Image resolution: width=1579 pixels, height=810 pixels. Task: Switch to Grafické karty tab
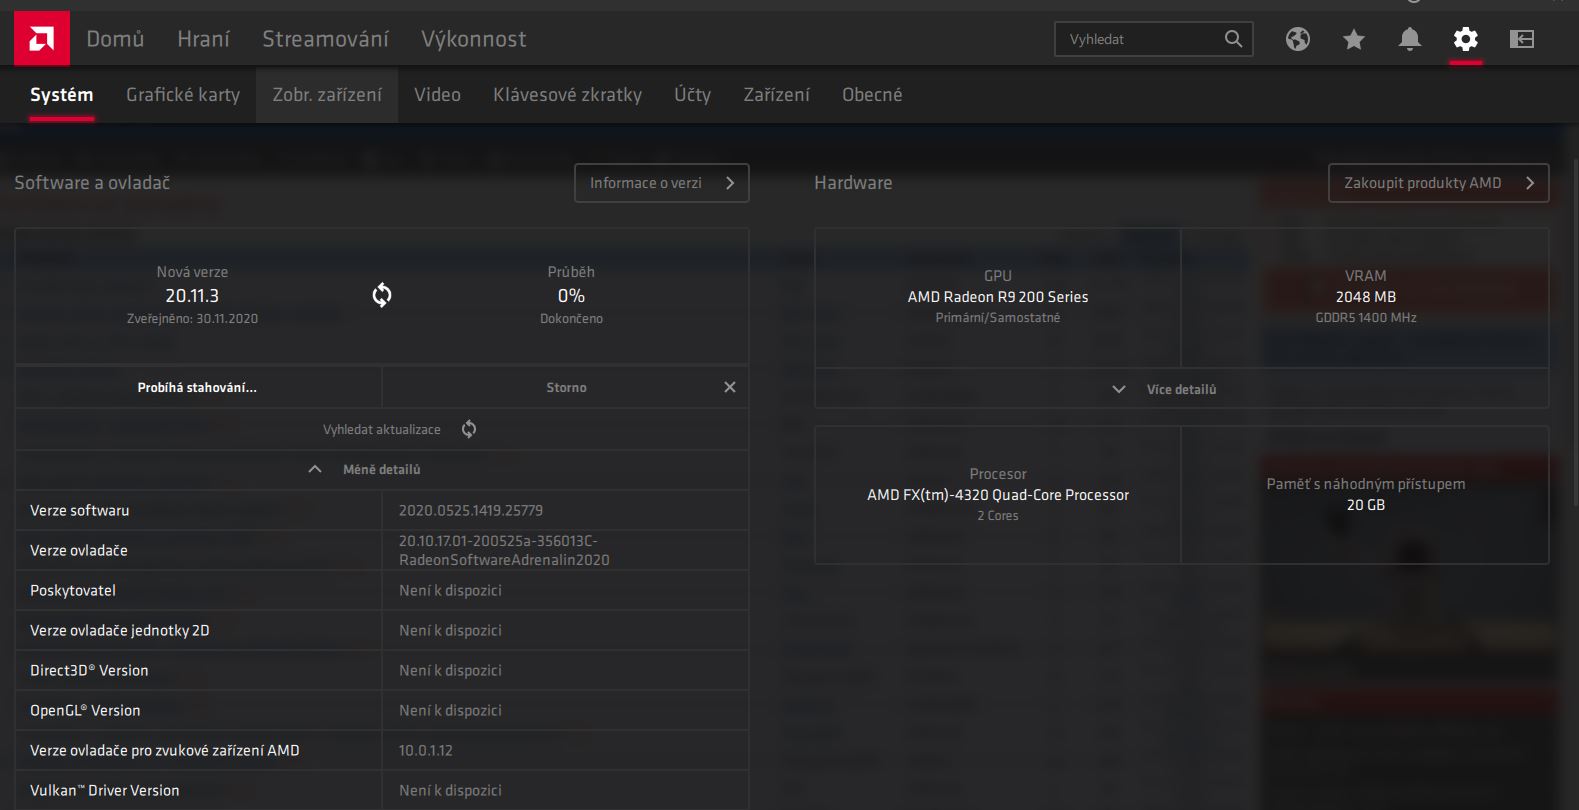pos(183,95)
